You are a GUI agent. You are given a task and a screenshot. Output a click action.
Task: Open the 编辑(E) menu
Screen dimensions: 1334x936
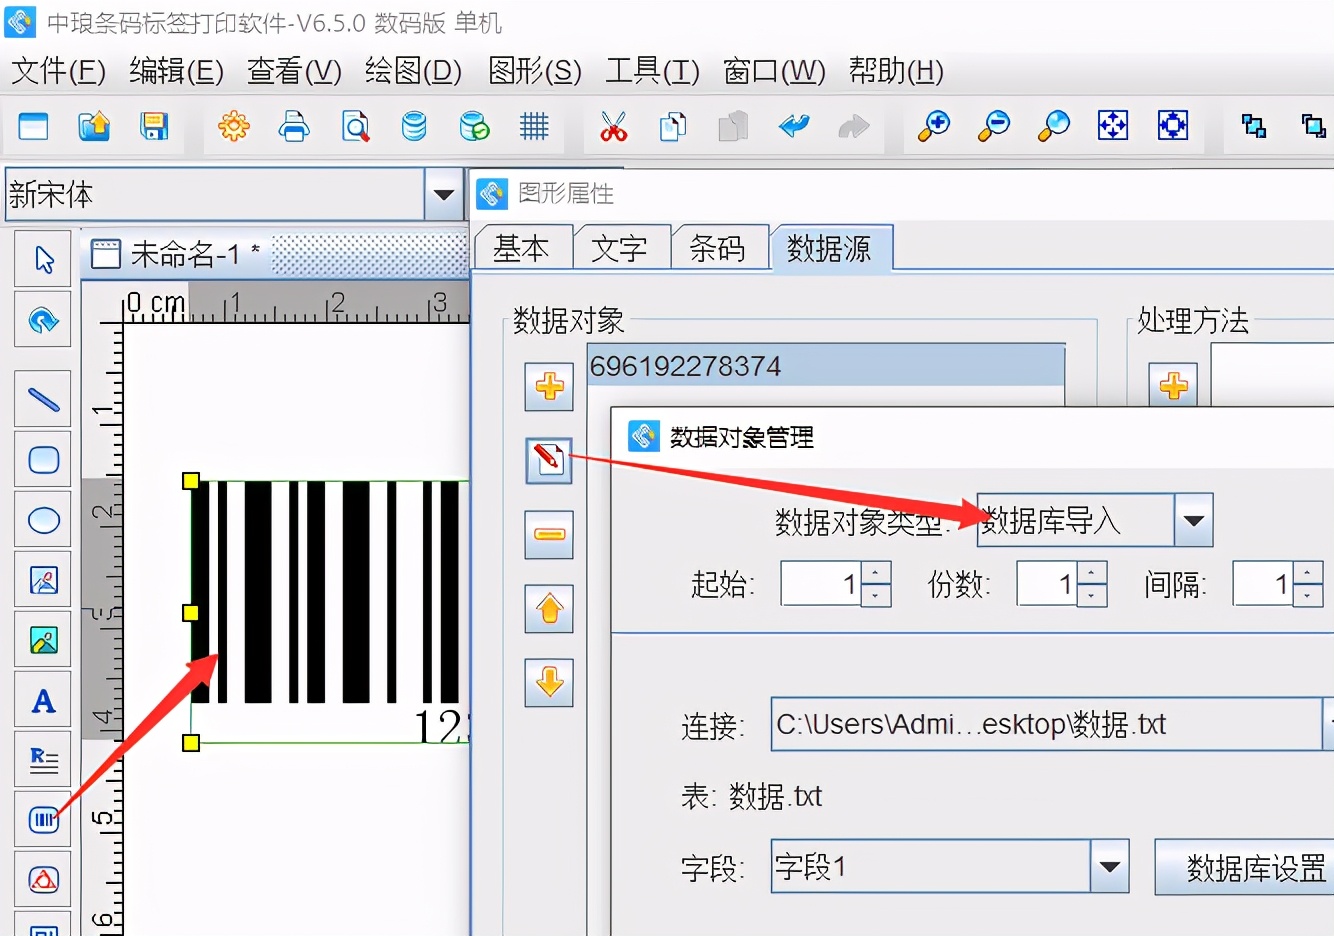[176, 71]
